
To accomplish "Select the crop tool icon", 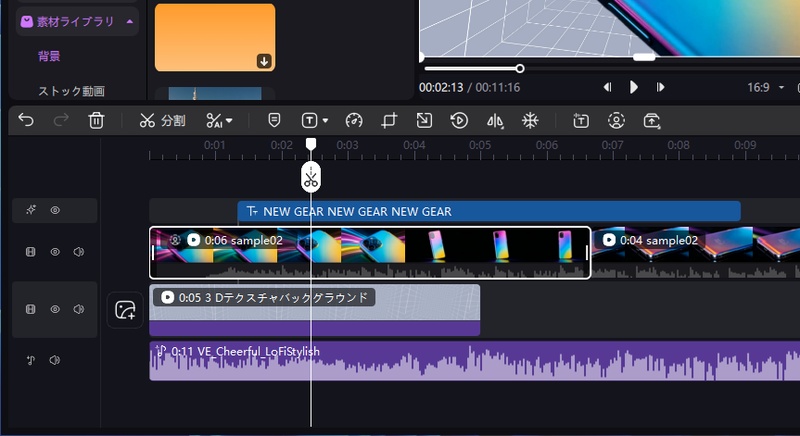I will 389,121.
